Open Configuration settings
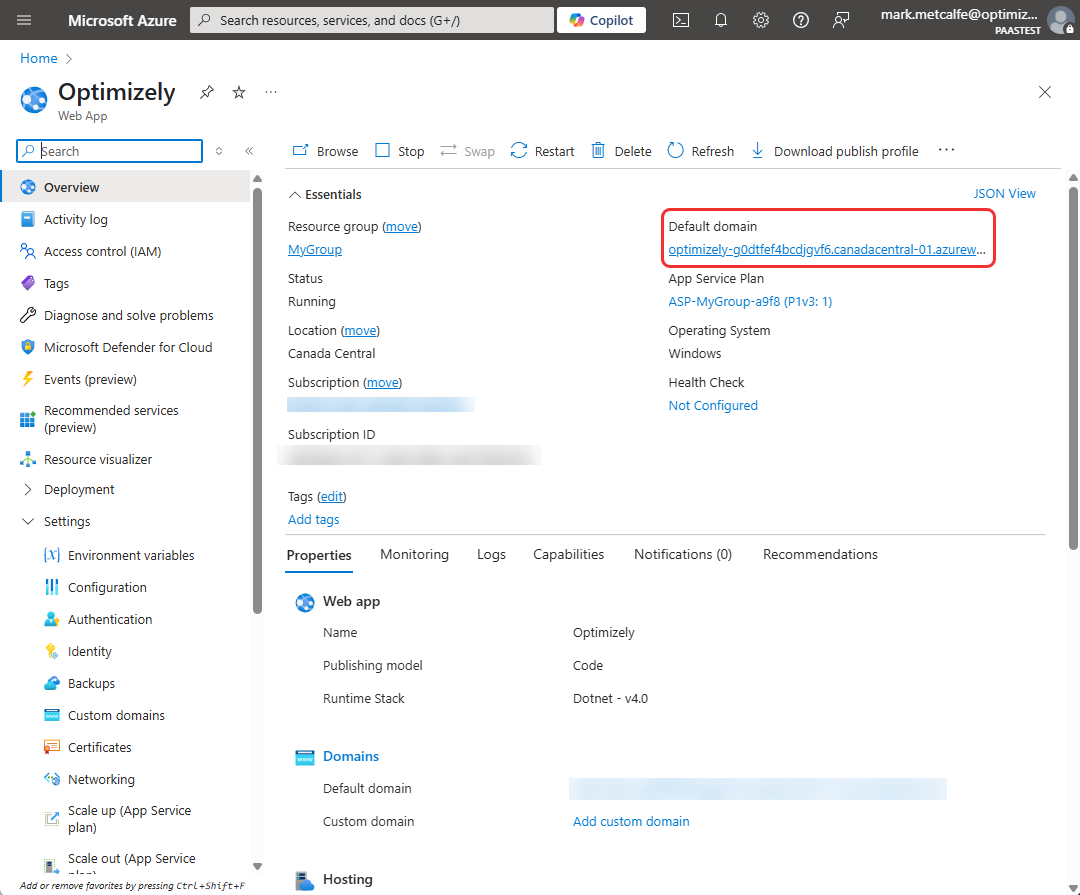This screenshot has width=1080, height=895. (107, 588)
